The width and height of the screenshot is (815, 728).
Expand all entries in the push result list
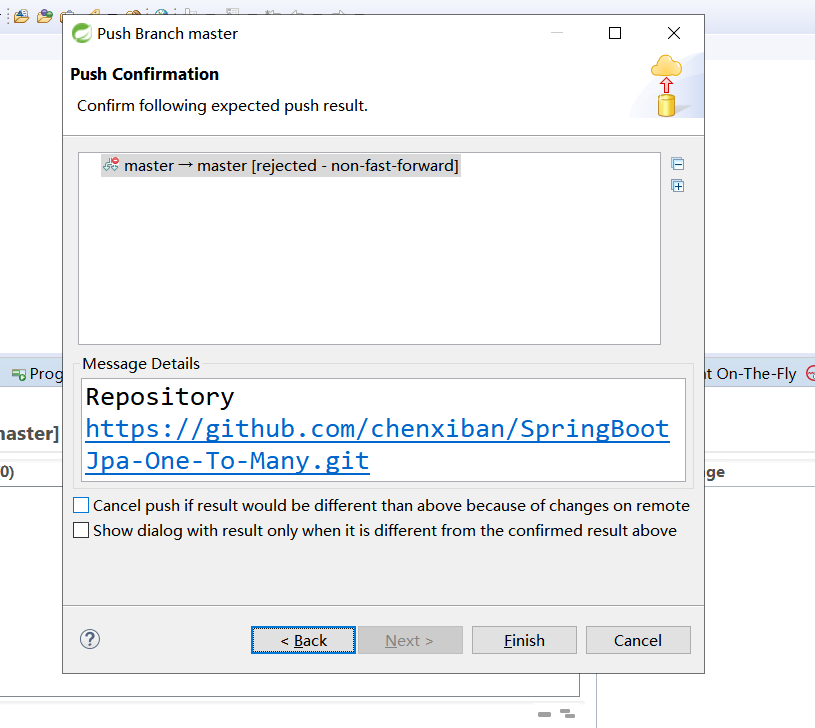tap(678, 186)
